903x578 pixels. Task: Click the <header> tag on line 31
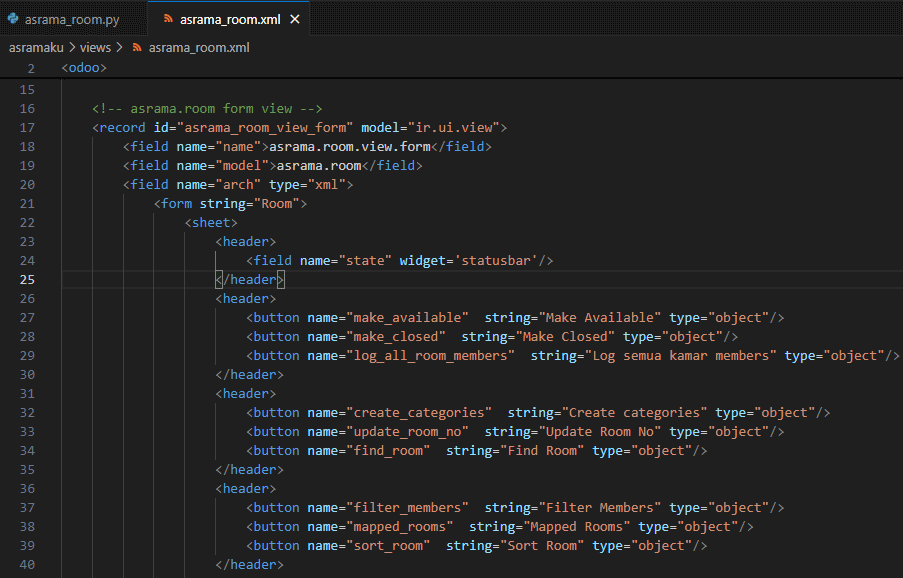tap(246, 394)
